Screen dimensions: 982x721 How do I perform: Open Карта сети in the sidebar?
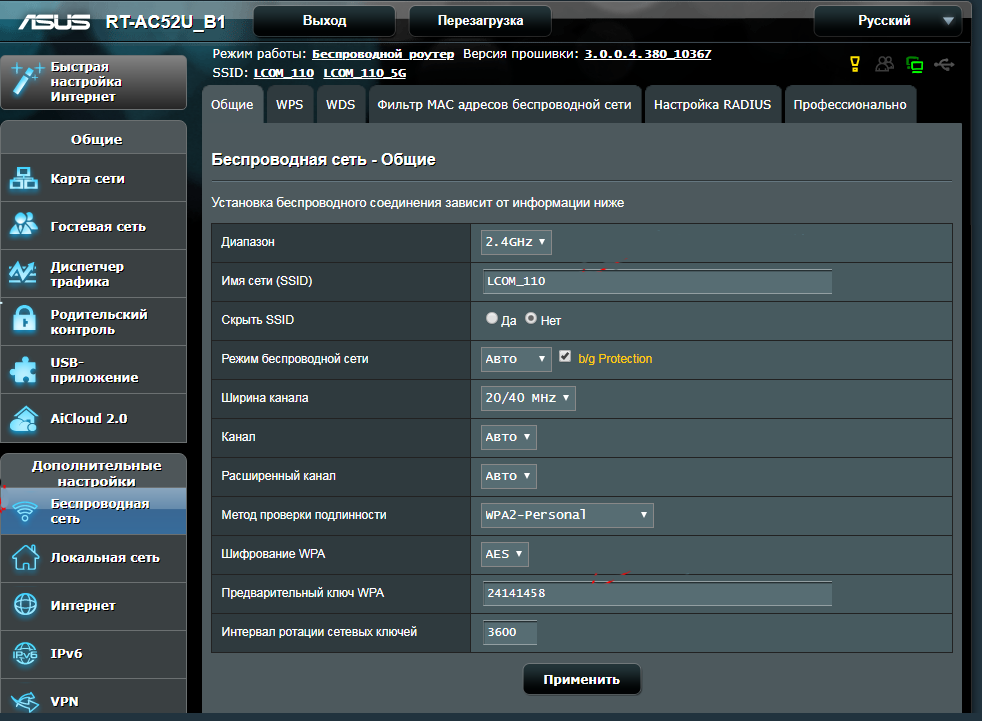click(94, 179)
